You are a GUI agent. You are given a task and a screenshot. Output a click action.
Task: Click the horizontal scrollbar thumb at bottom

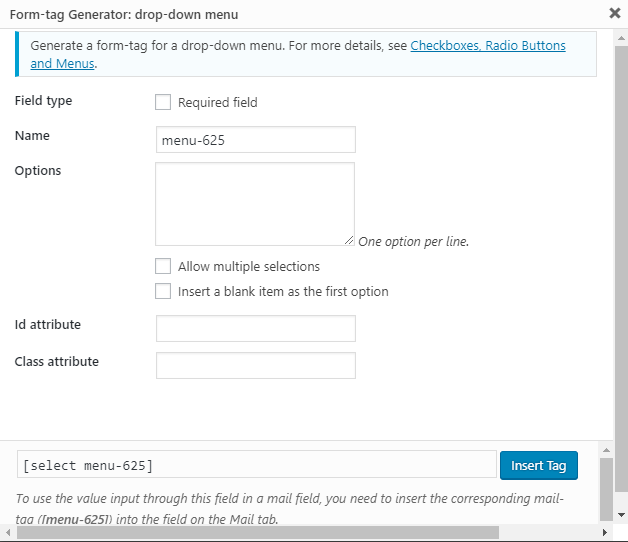tap(300, 533)
